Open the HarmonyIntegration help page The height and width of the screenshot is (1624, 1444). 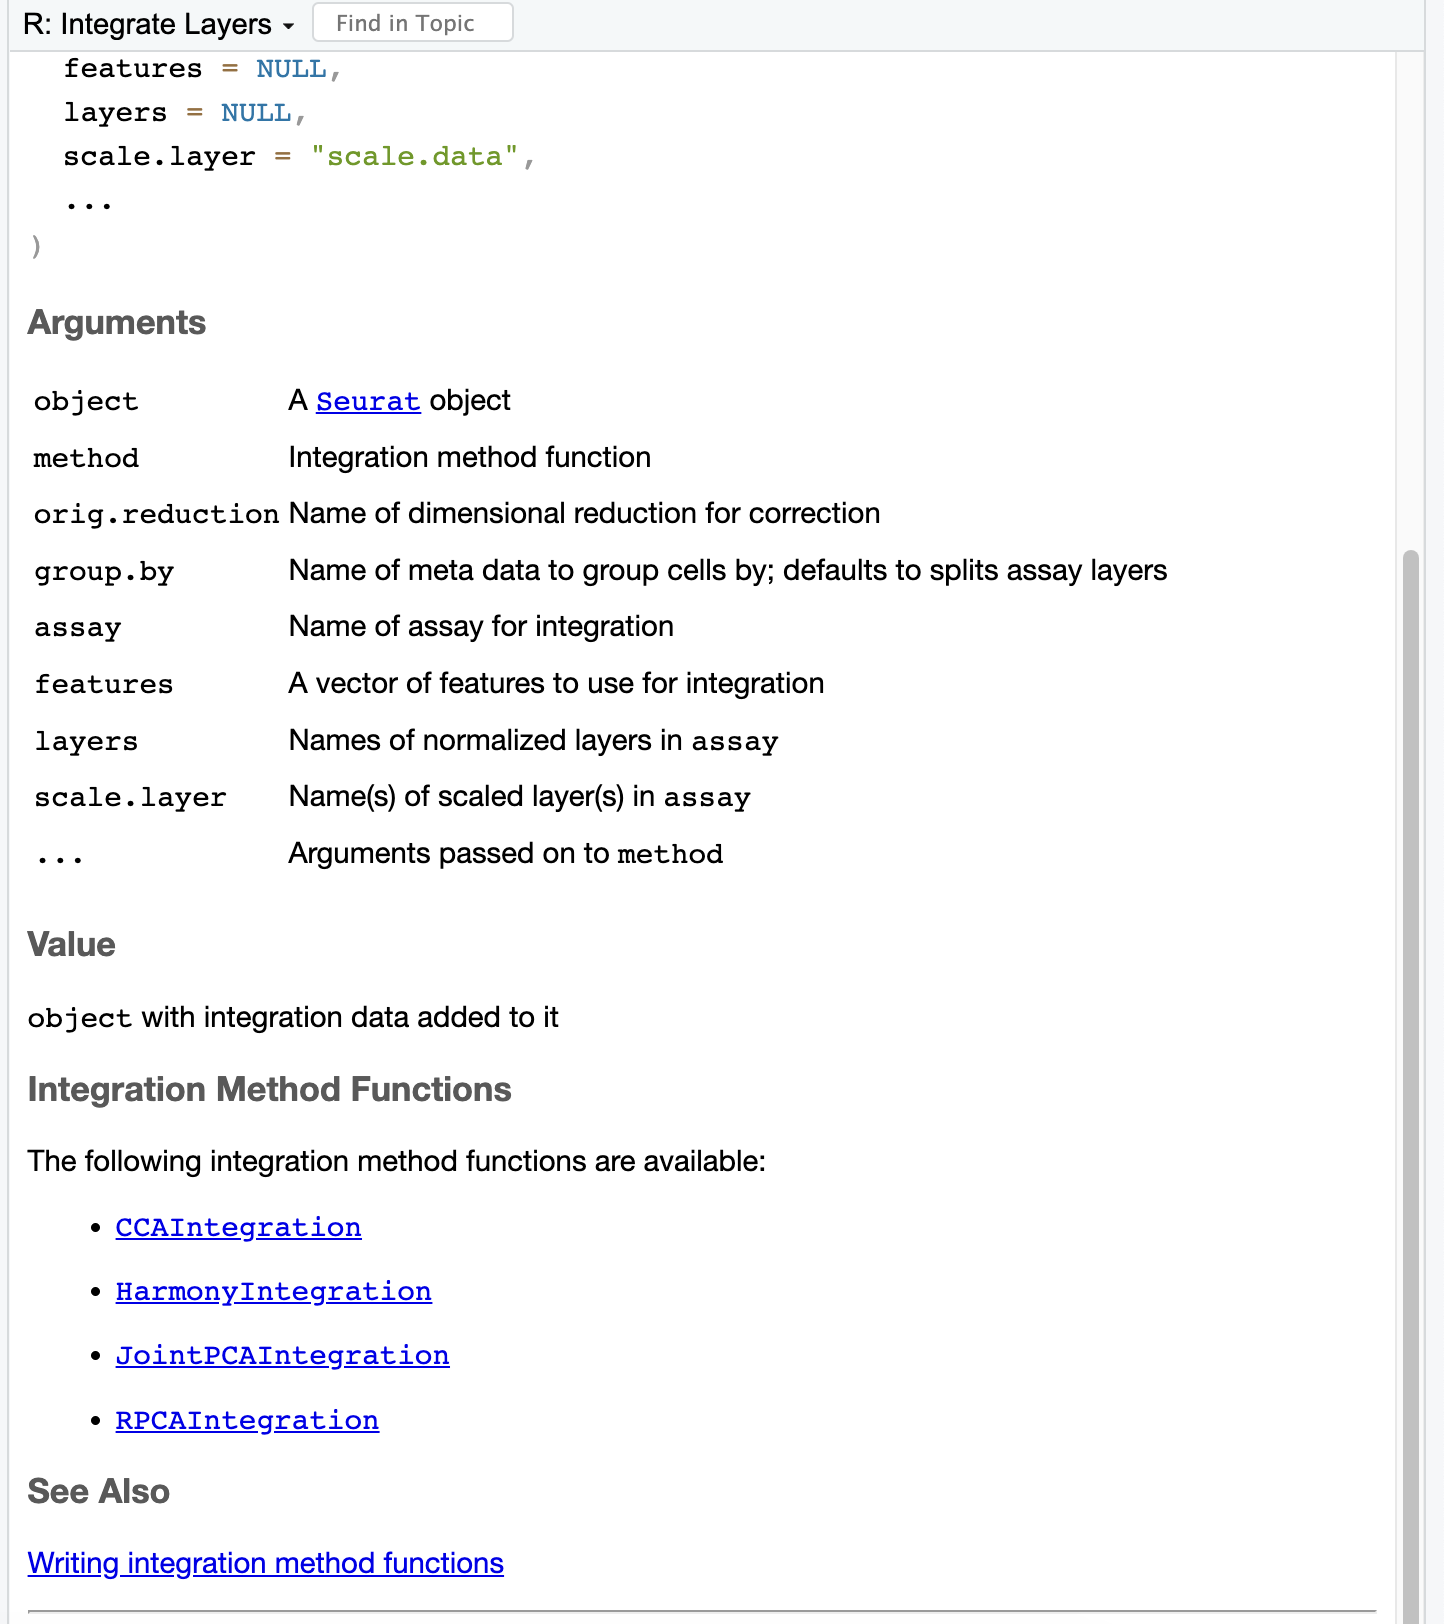pos(274,1291)
